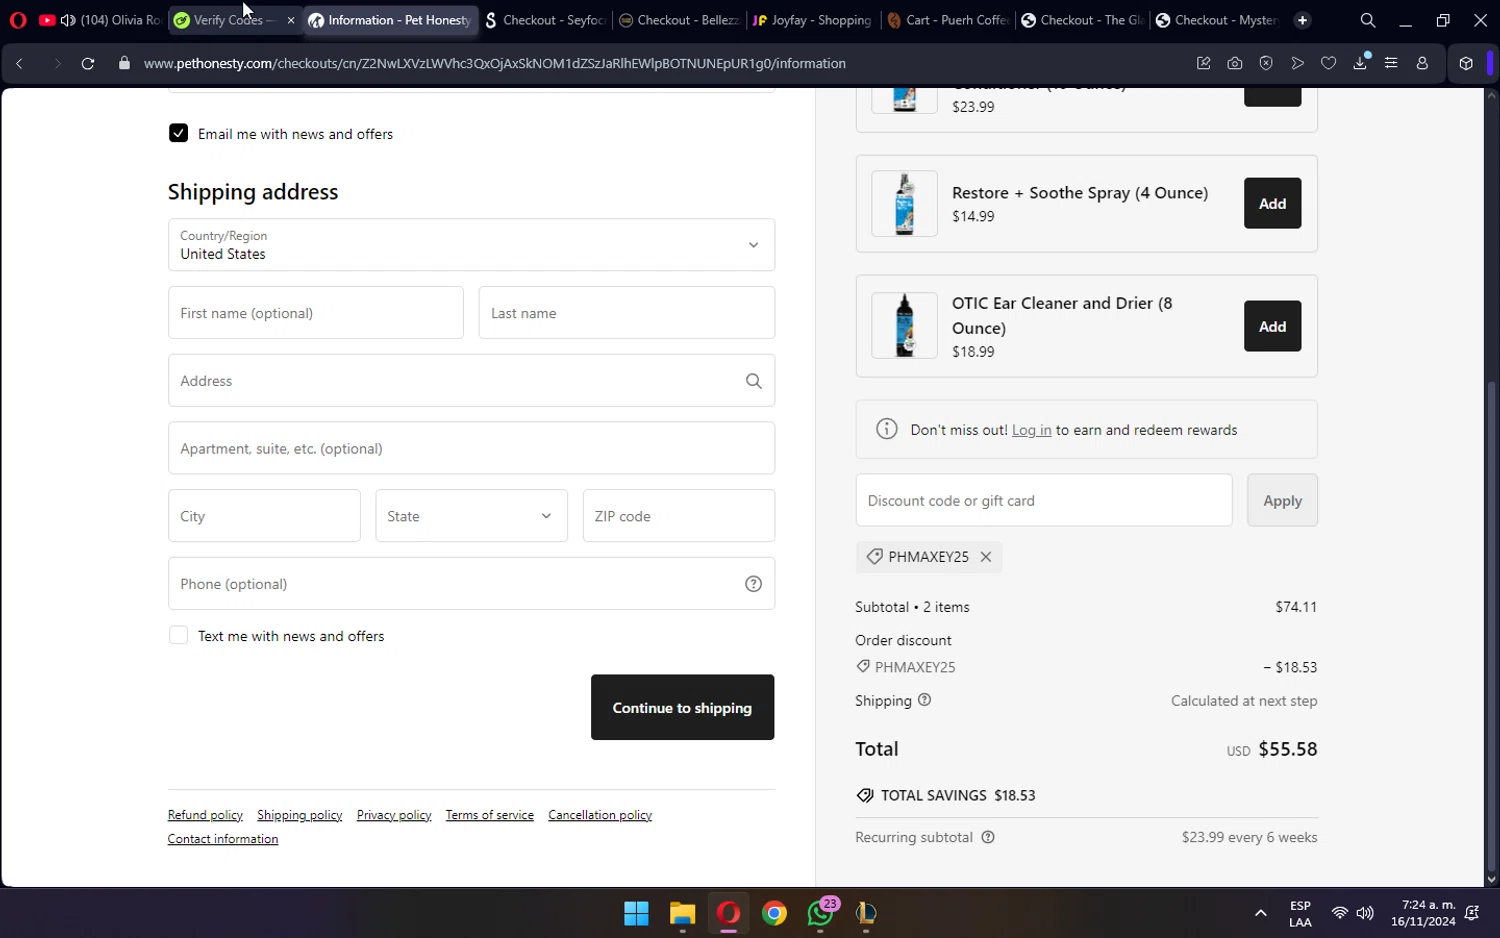Open the Wi-Fi network tray icon
Image resolution: width=1500 pixels, height=938 pixels.
tap(1340, 912)
